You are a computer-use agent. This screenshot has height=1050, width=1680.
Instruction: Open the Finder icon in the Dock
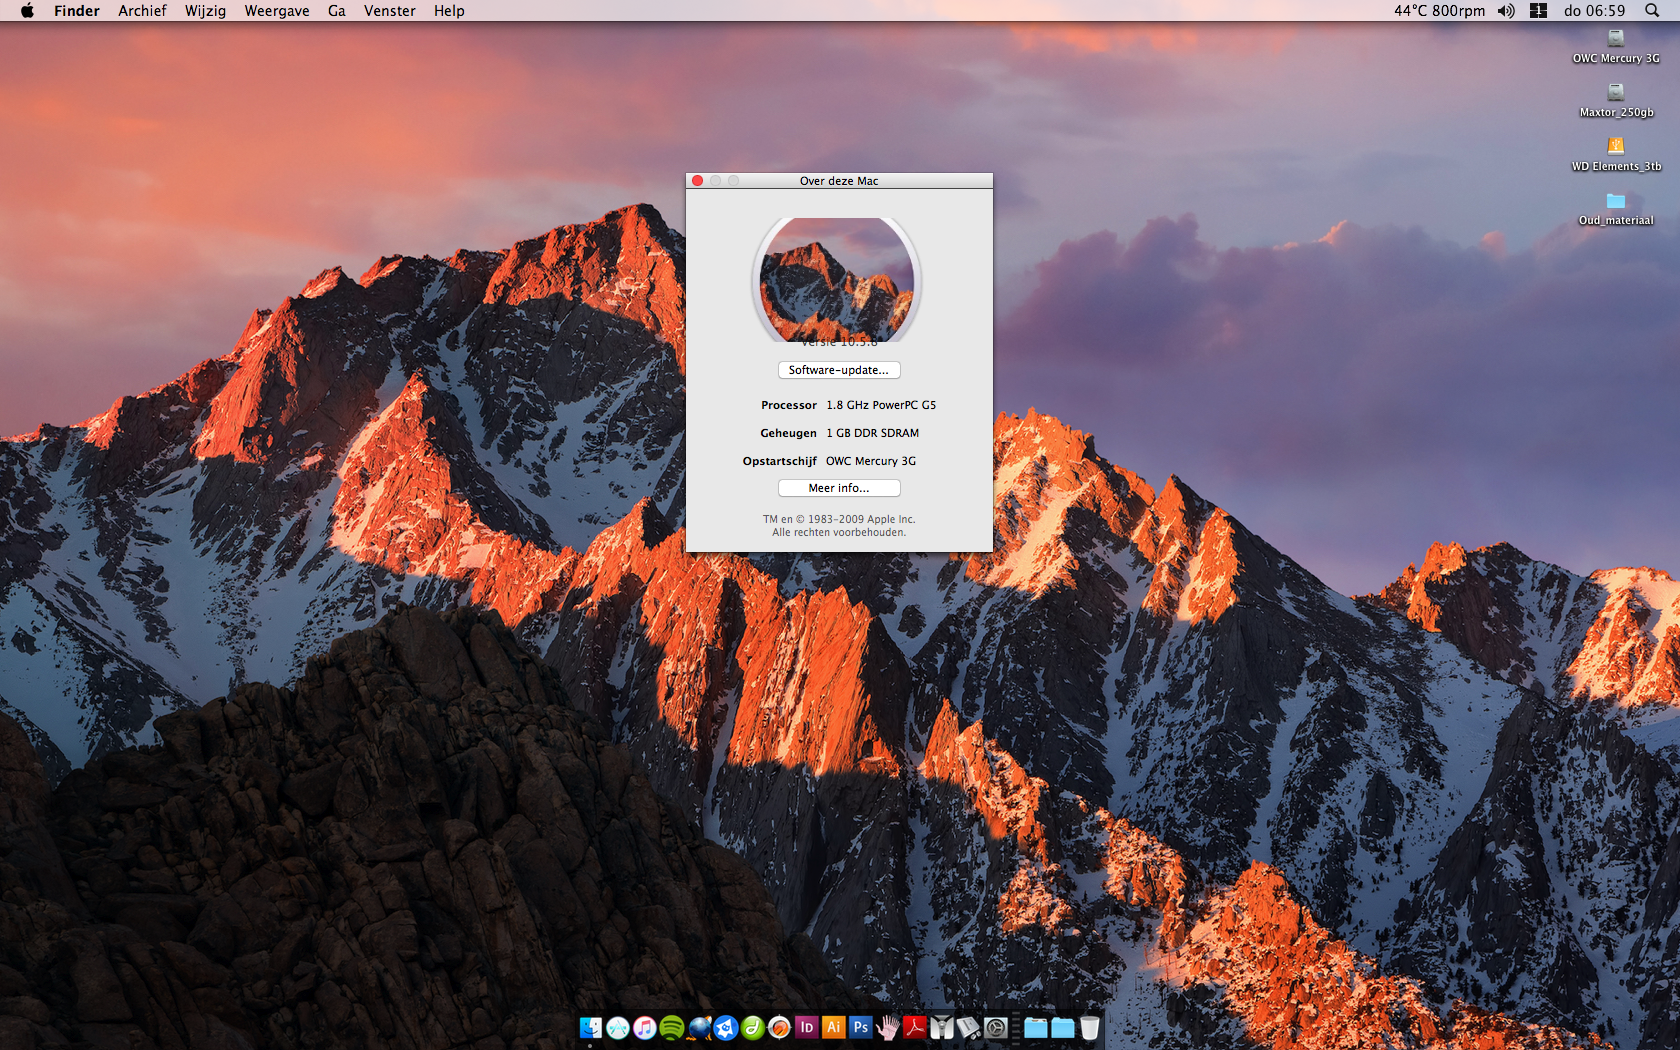pos(591,1027)
